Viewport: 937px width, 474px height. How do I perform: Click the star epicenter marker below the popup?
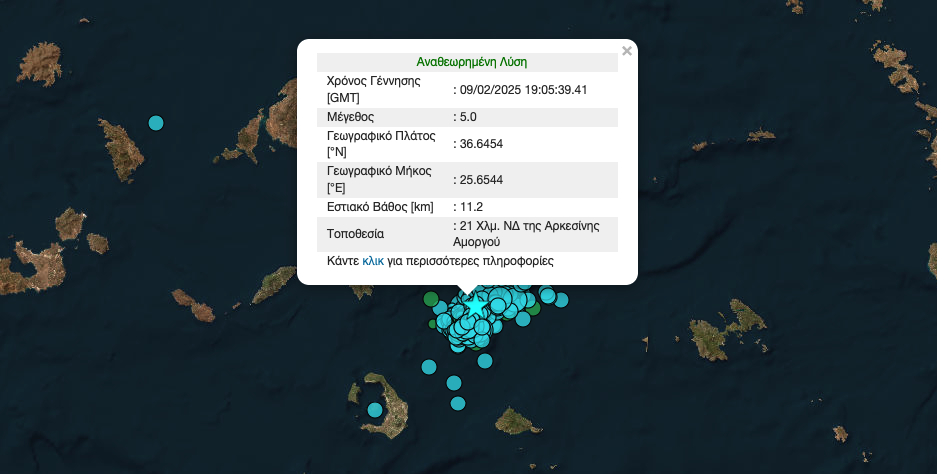click(x=475, y=305)
